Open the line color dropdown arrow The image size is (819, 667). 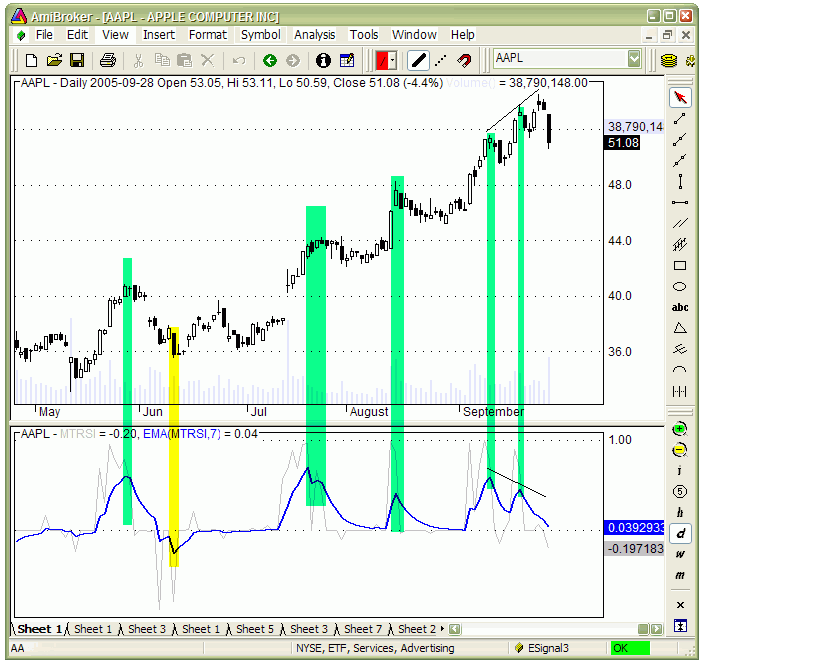click(393, 61)
